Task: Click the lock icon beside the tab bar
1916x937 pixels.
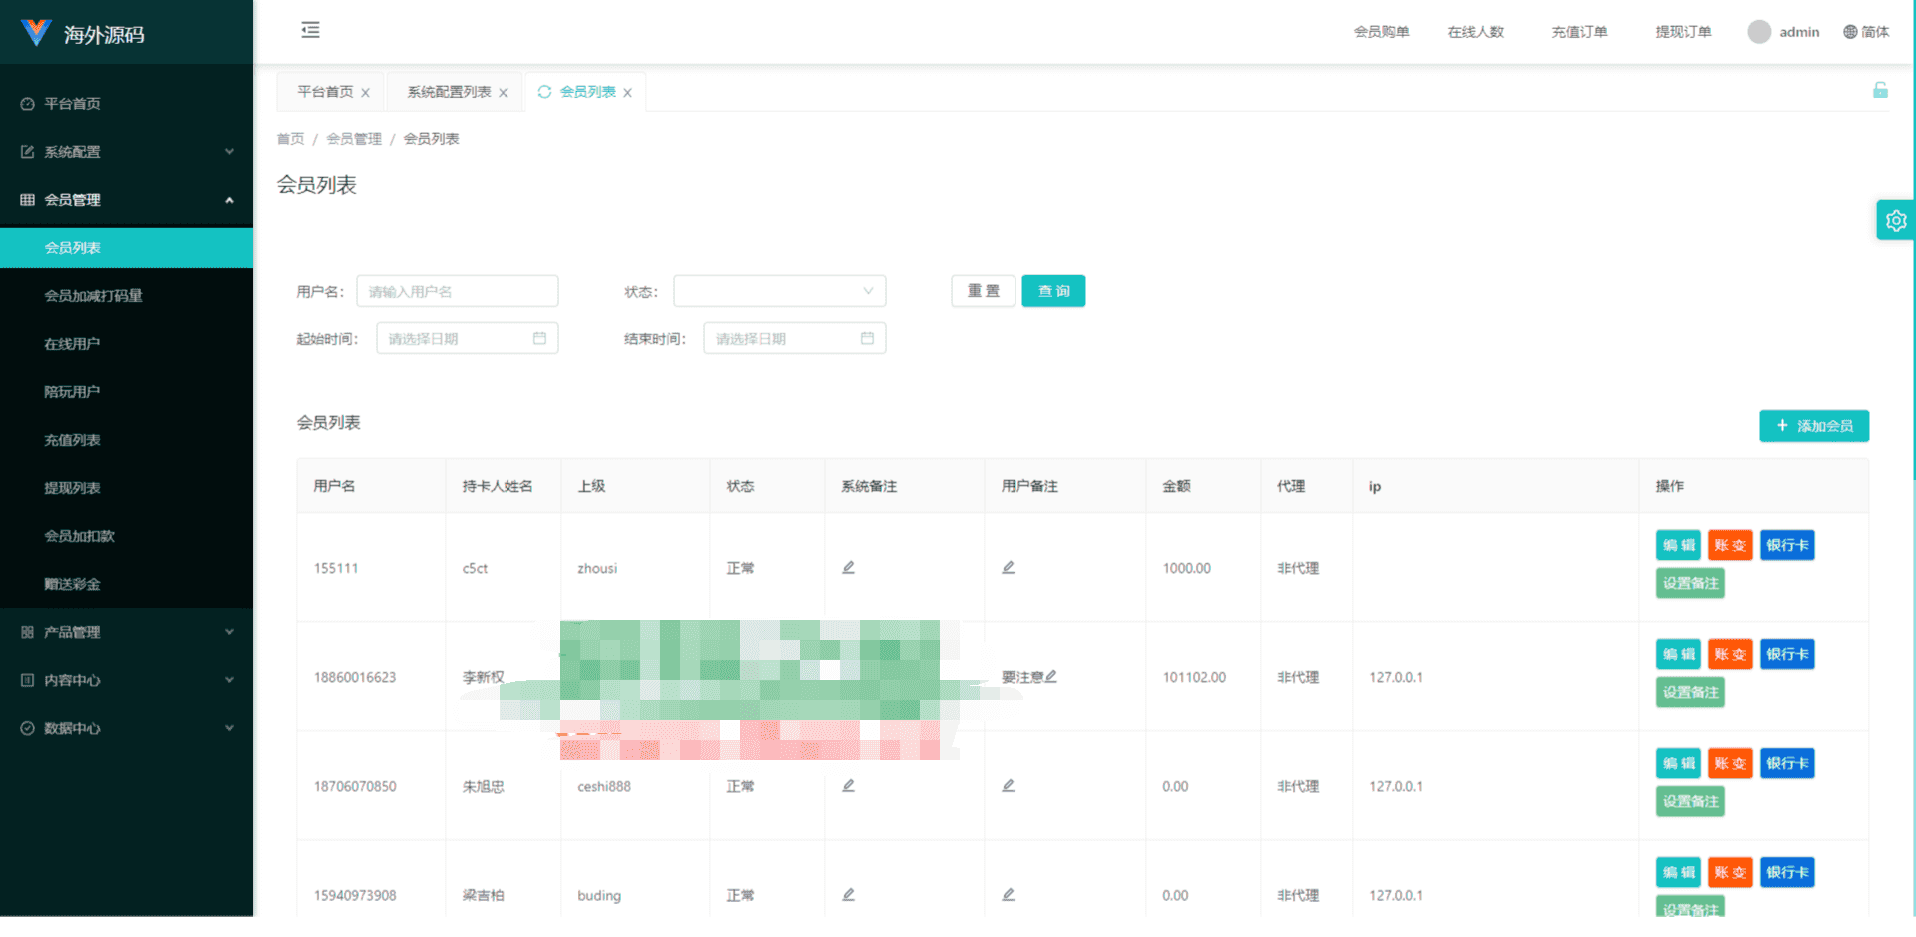Action: [x=1880, y=90]
